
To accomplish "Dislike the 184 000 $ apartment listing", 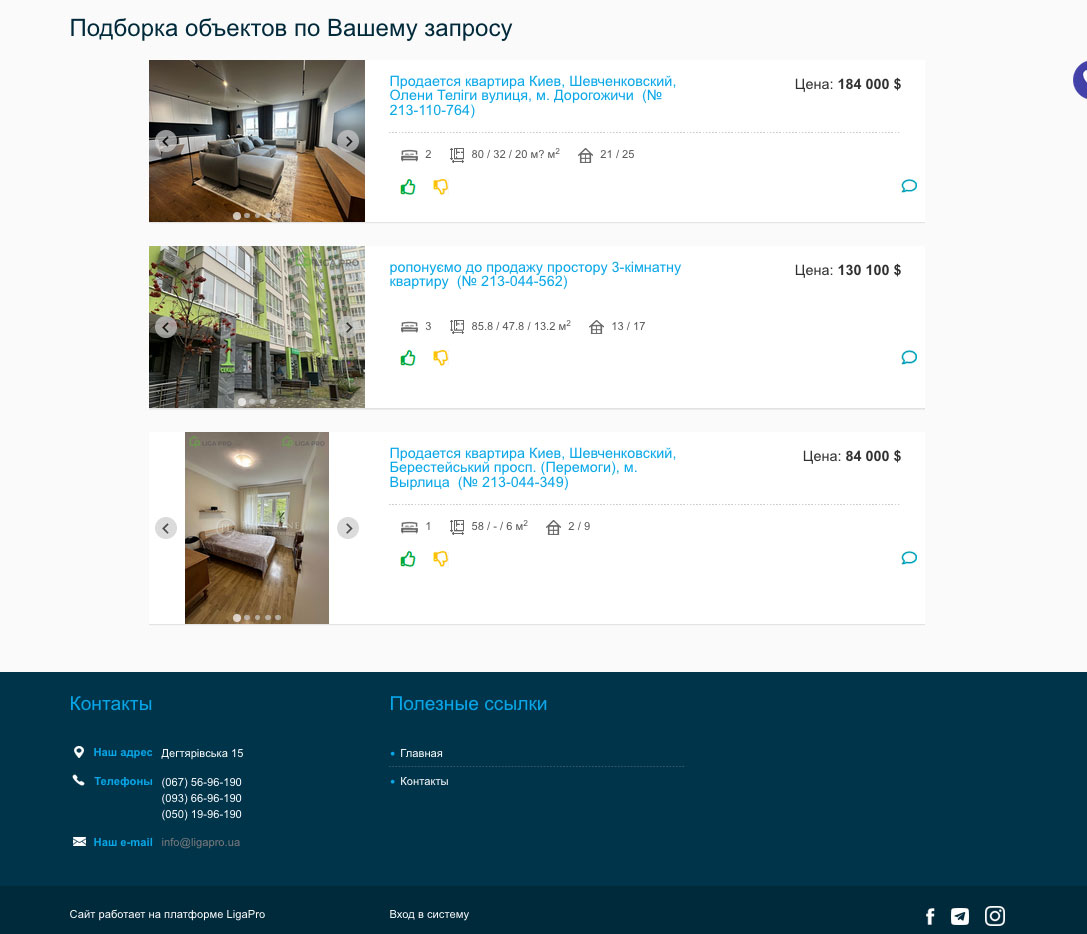I will pyautogui.click(x=441, y=187).
